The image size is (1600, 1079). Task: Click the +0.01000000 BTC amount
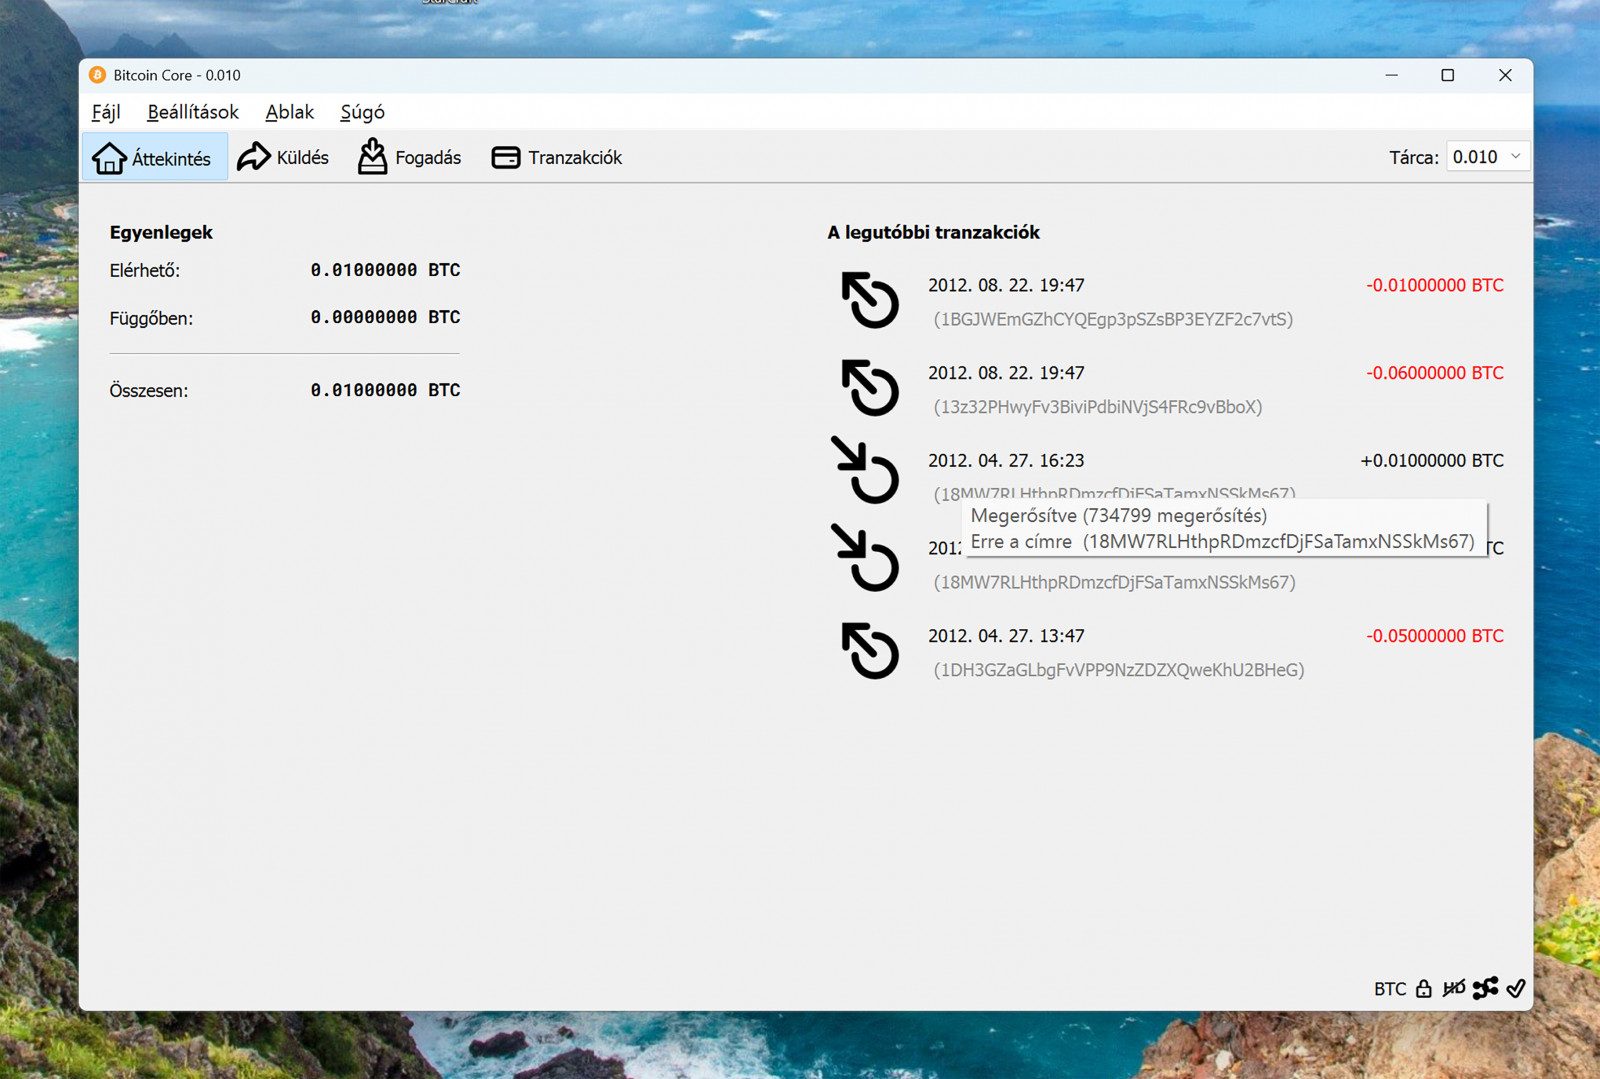pyautogui.click(x=1432, y=461)
